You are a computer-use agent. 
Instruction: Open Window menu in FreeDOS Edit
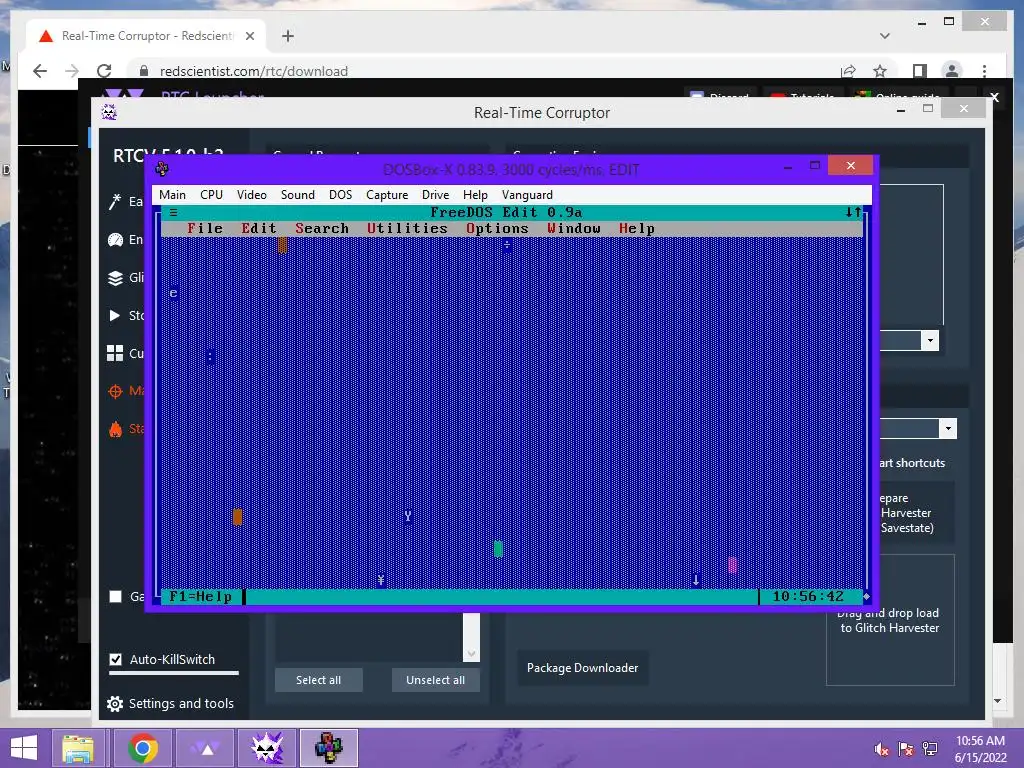coord(574,229)
